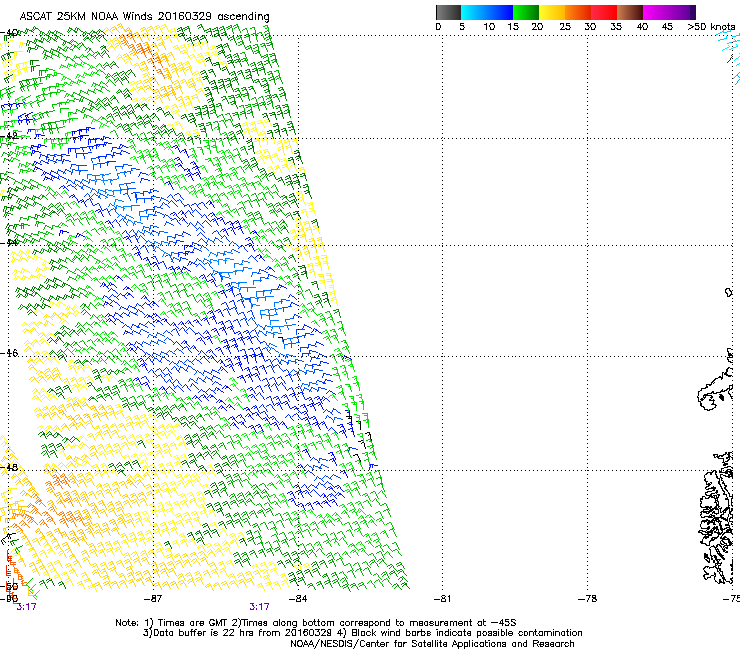
Task: Click the 'Data buffer is 22 hrs' note line
Action: click(x=362, y=633)
